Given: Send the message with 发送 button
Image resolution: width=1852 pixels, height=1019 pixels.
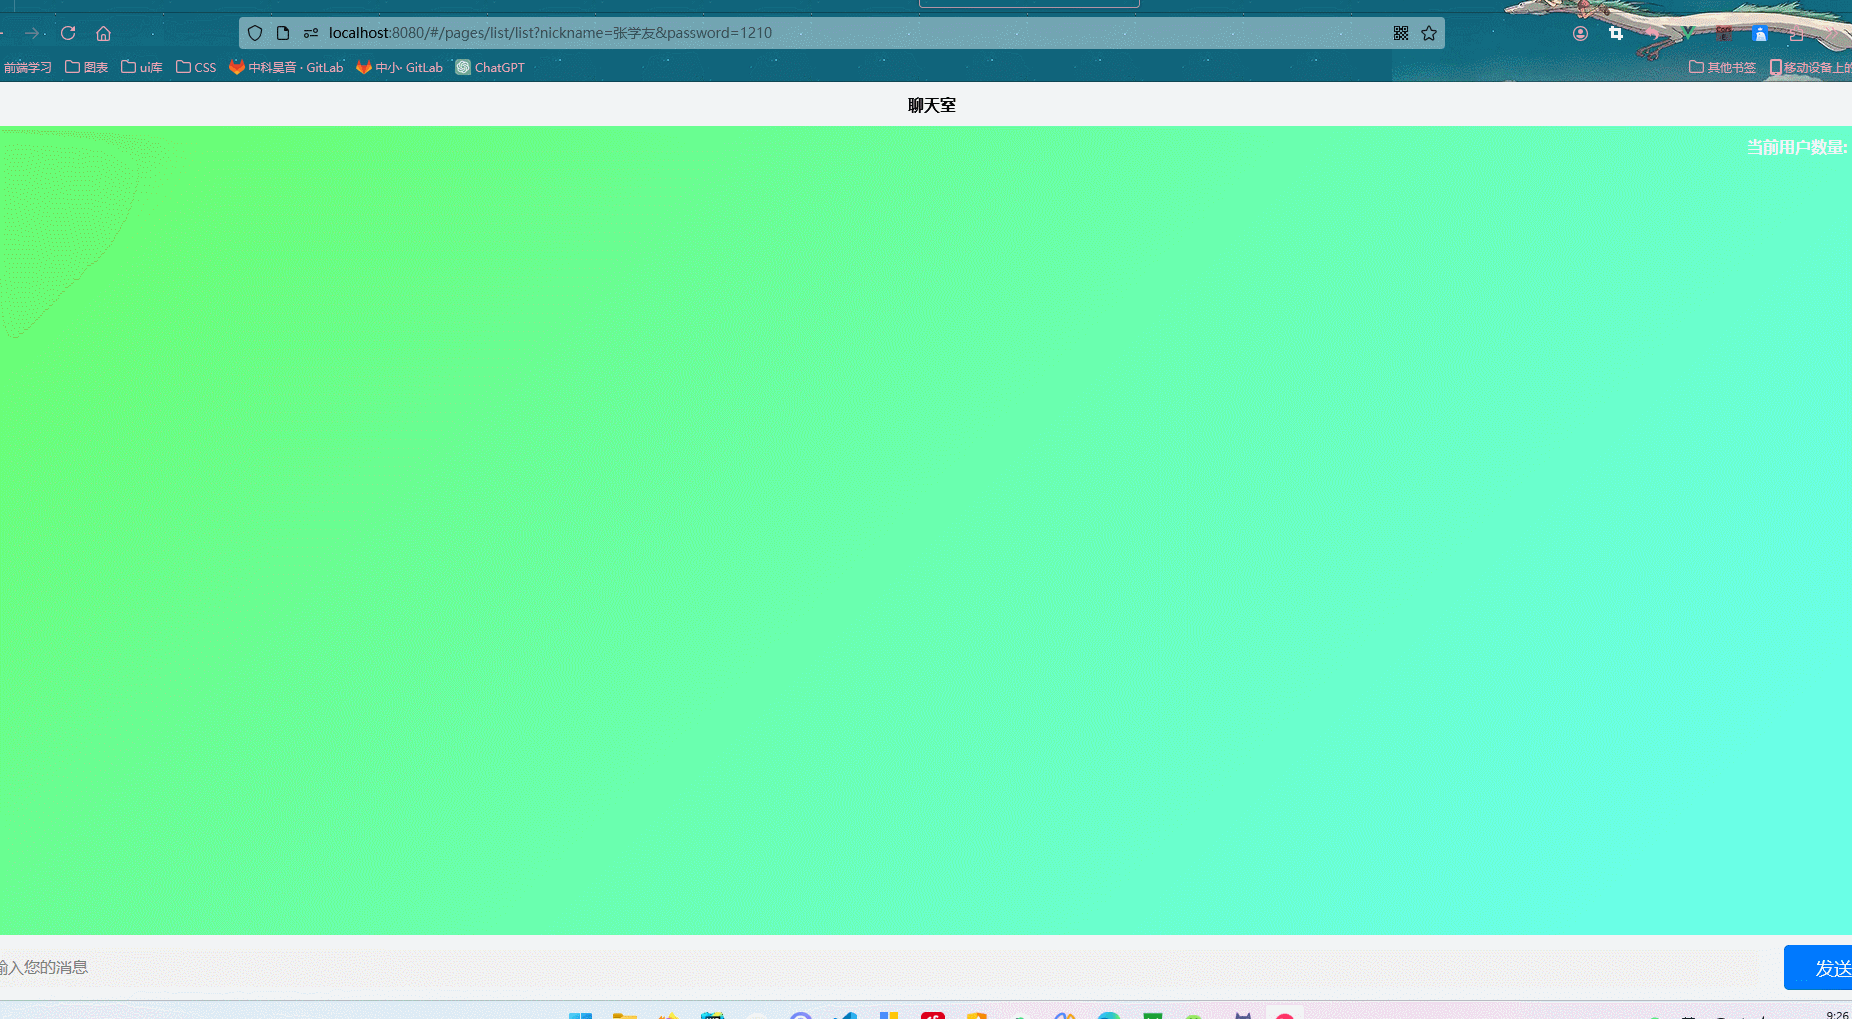Looking at the screenshot, I should point(1819,967).
